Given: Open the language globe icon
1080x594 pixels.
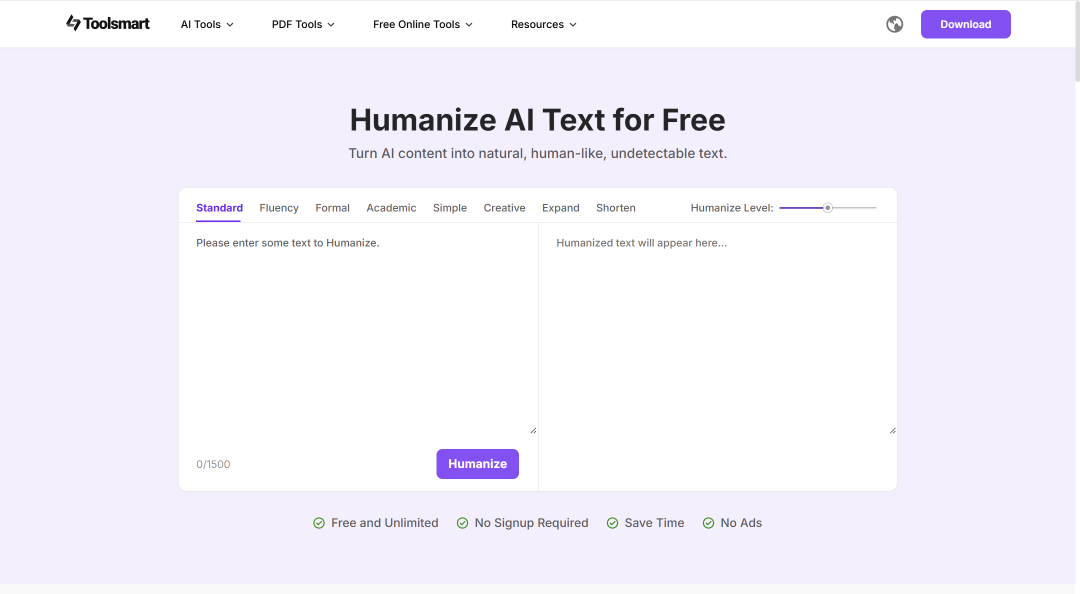Looking at the screenshot, I should pyautogui.click(x=894, y=24).
